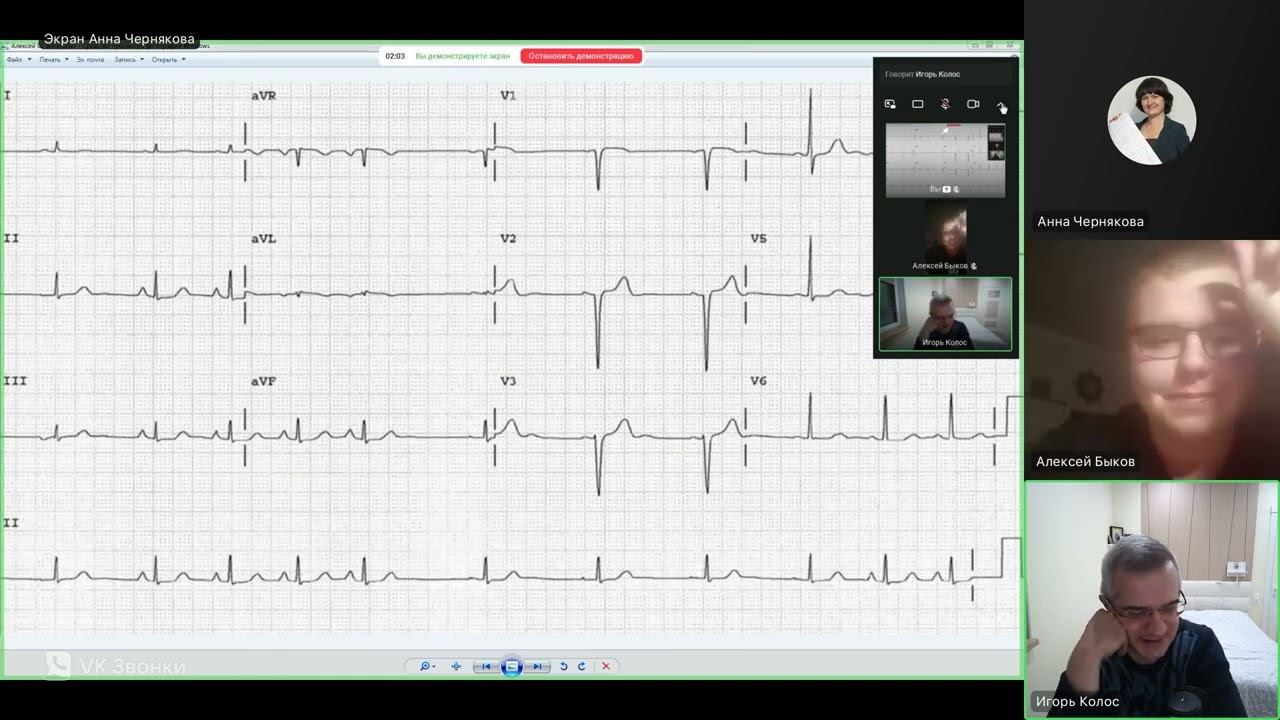
Task: Open the Эл. почта menu item
Action: click(x=90, y=60)
